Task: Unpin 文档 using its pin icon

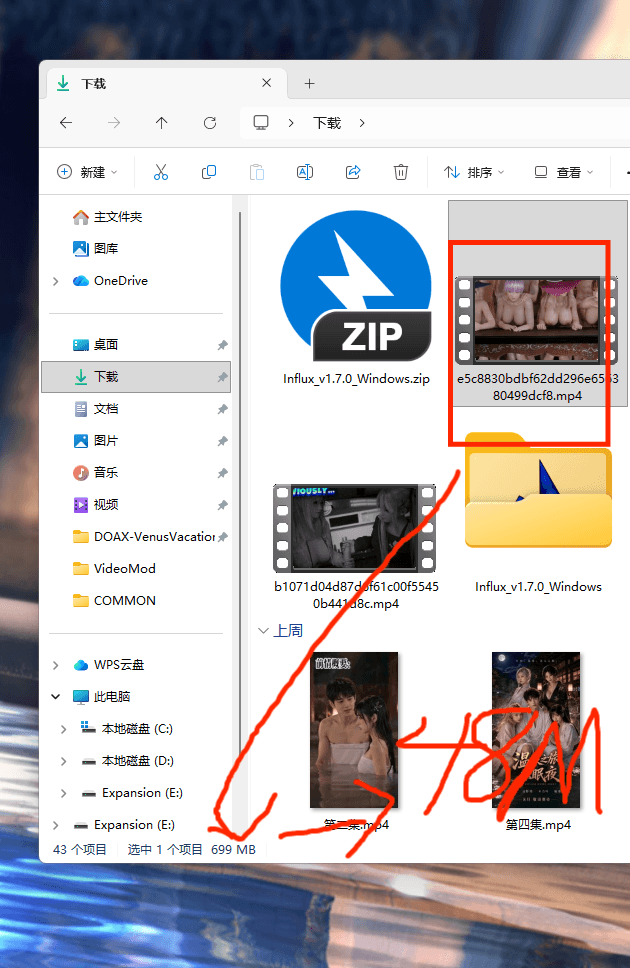Action: tap(222, 409)
